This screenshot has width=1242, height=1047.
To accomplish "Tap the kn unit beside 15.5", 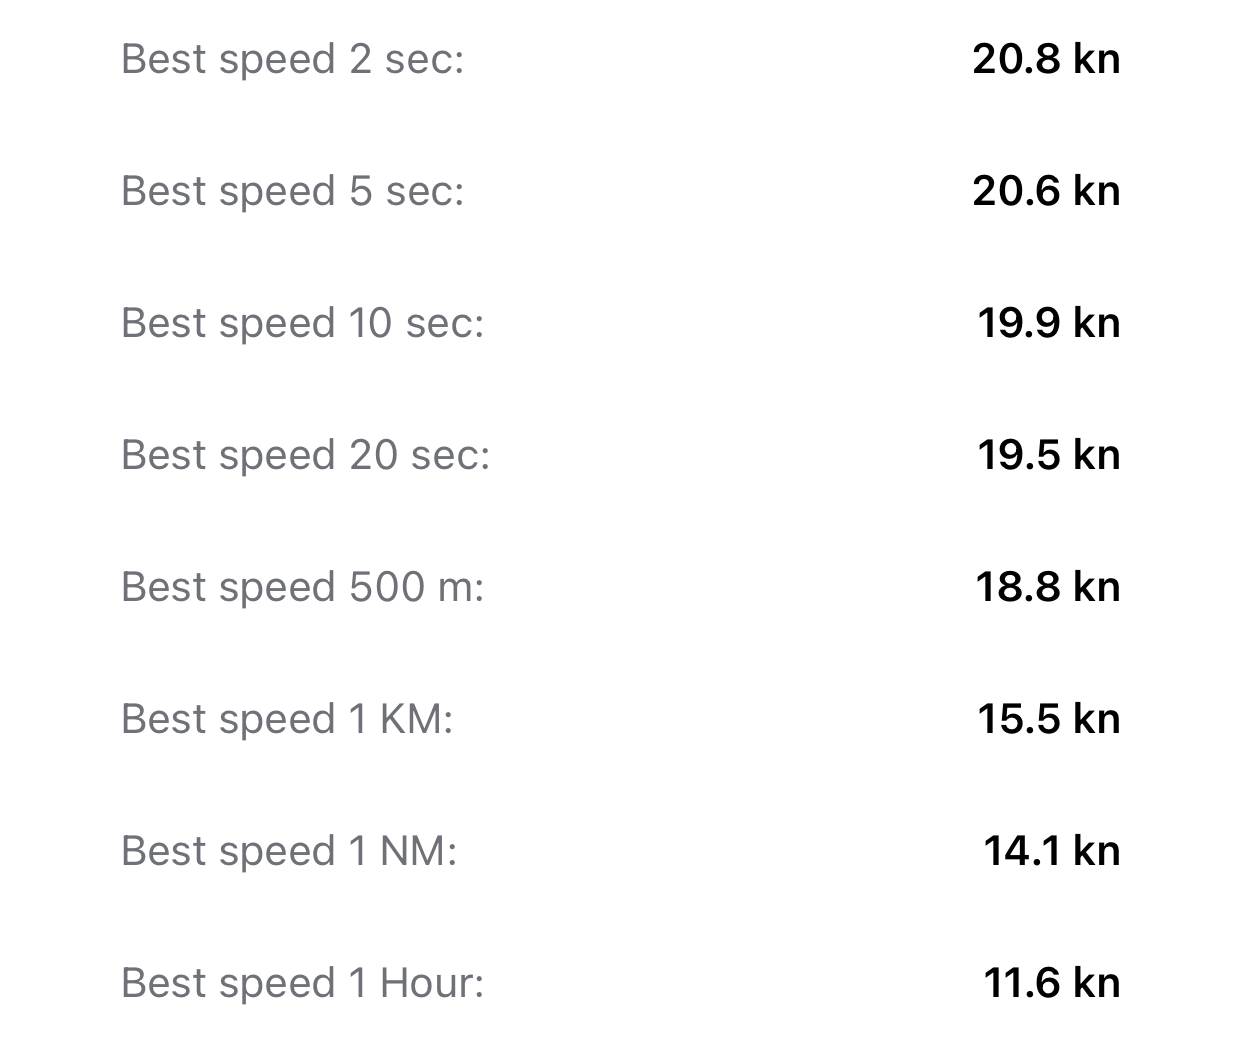I will pos(1097,720).
